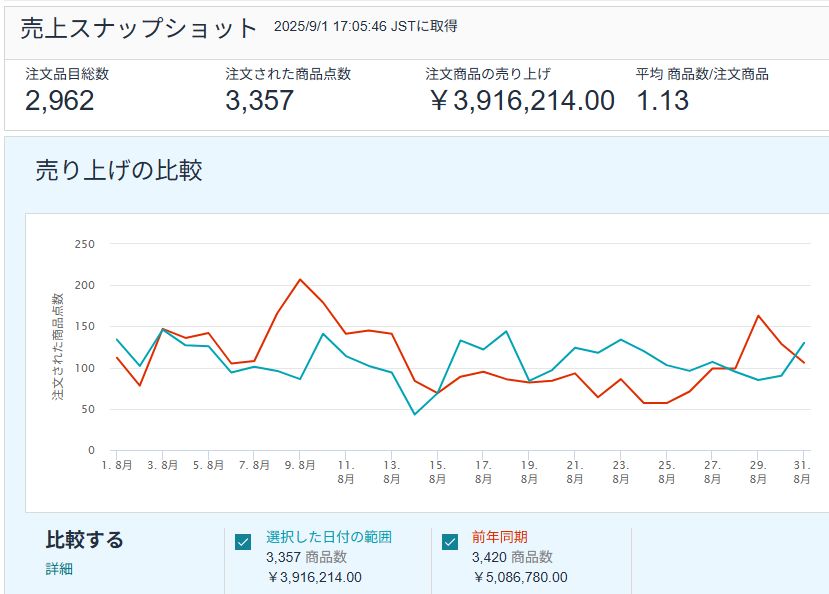Click the 平均 商品数/注文商品 value 1.13

point(662,100)
